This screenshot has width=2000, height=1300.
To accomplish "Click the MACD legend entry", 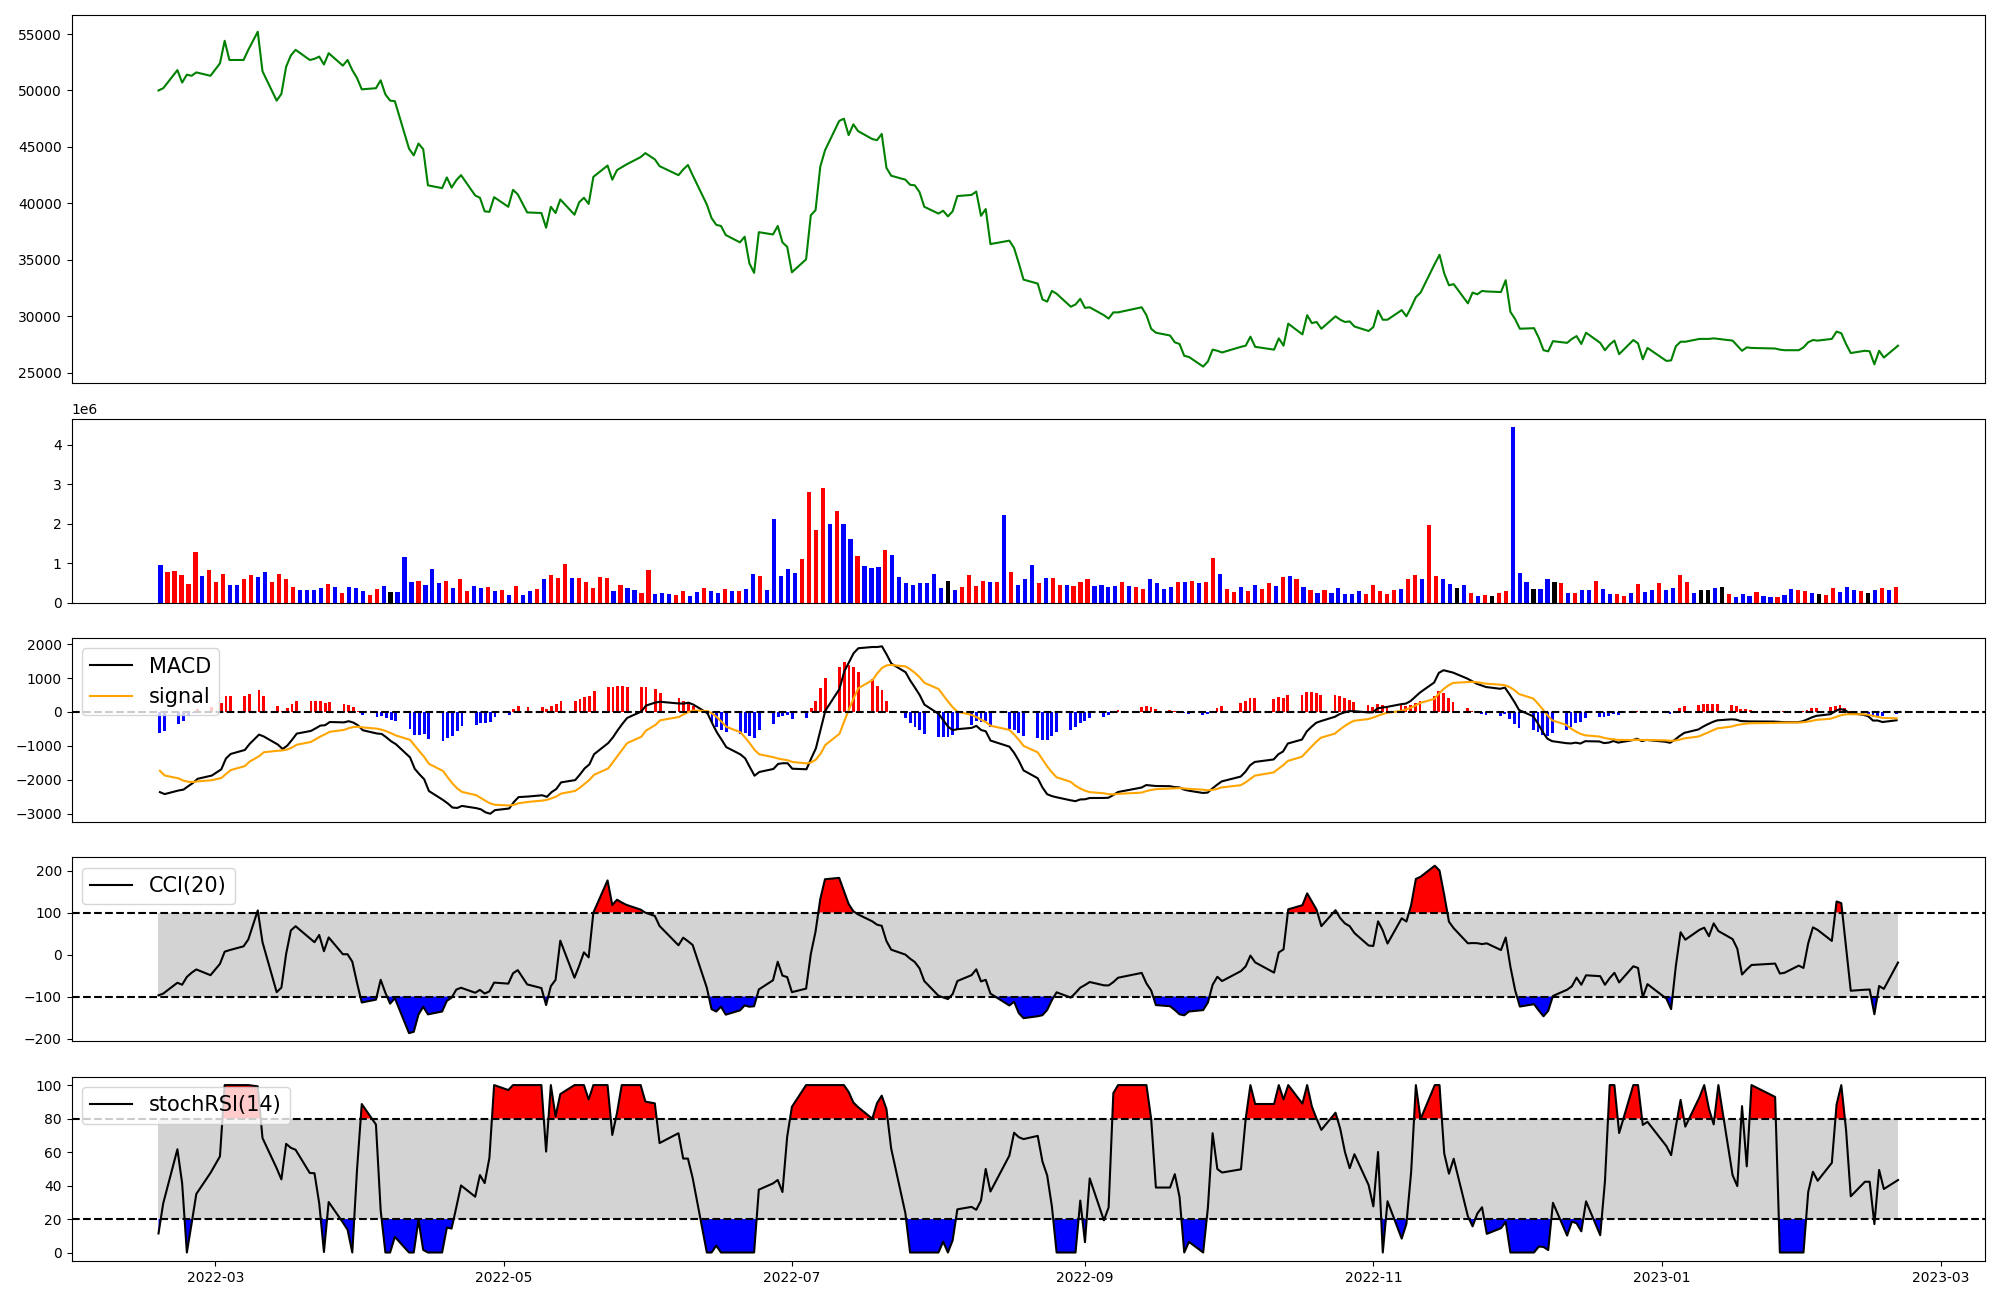I will coord(179,666).
